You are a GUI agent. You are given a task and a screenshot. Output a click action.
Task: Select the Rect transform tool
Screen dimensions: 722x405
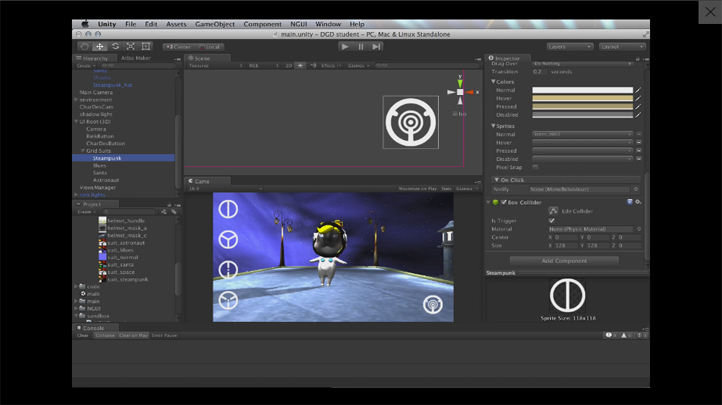146,46
